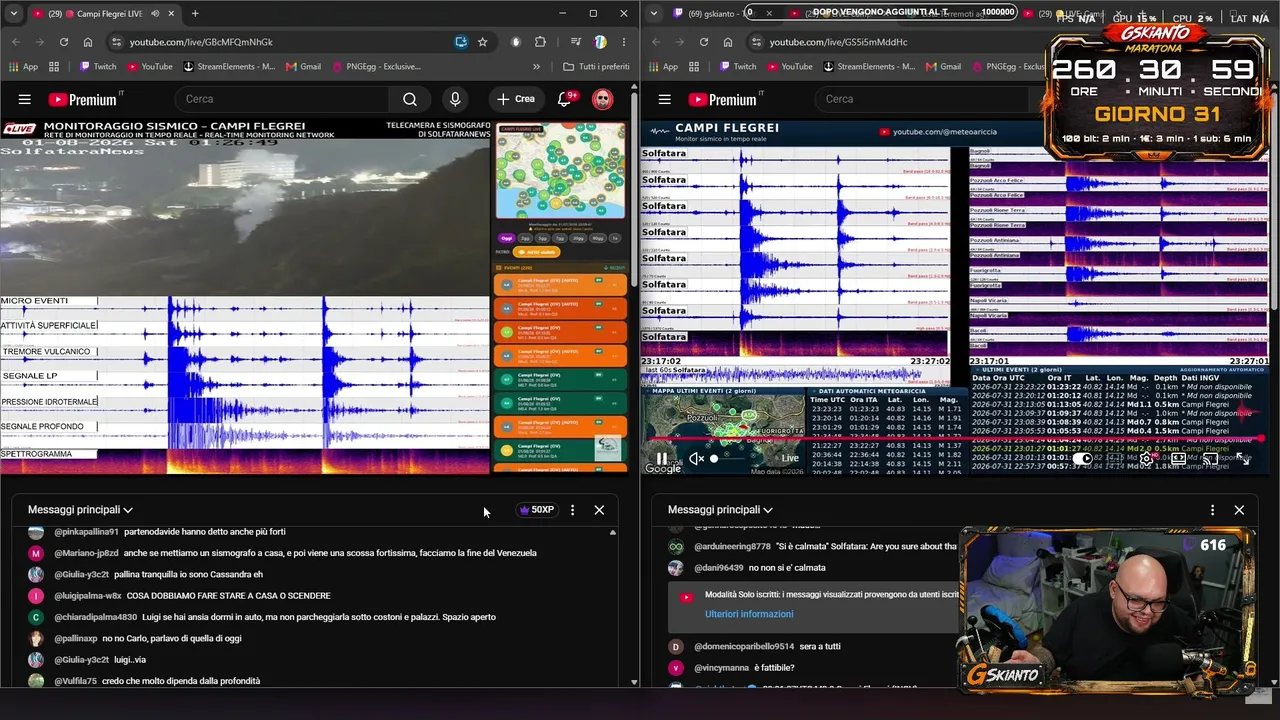Open YouTube bookmark in left browser
This screenshot has width=1280, height=720.
pyautogui.click(x=149, y=67)
